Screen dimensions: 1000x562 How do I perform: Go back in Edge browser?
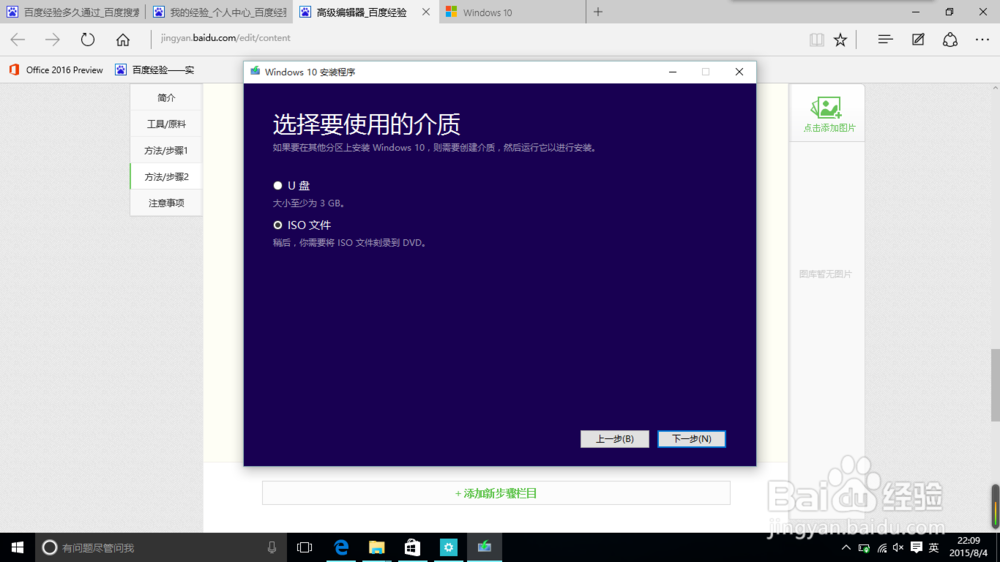point(18,40)
